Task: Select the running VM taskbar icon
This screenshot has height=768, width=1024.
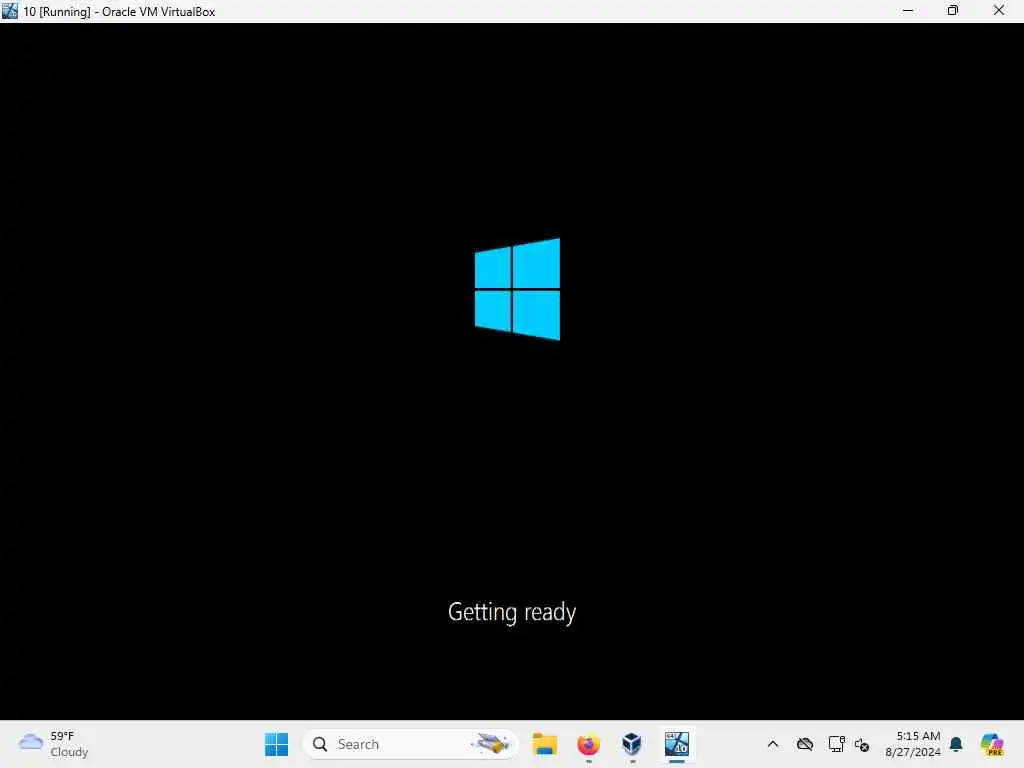Action: click(677, 744)
